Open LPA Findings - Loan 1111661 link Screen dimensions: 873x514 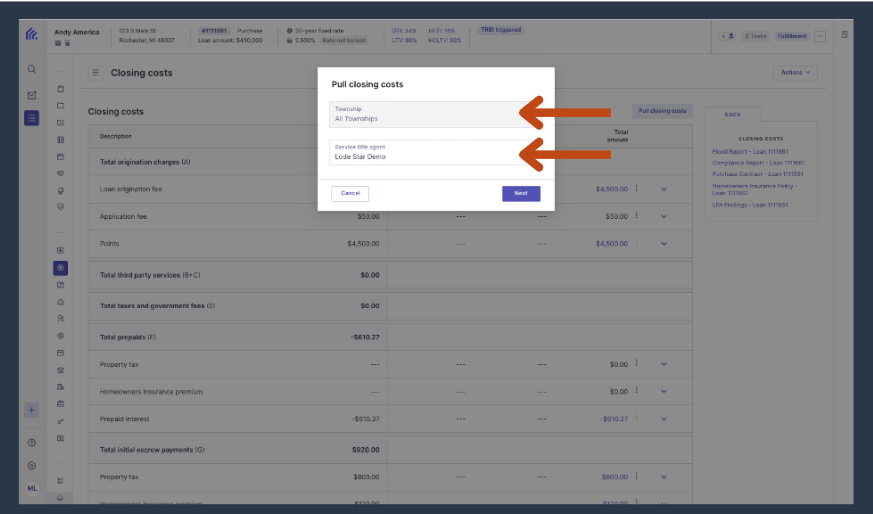coord(750,205)
